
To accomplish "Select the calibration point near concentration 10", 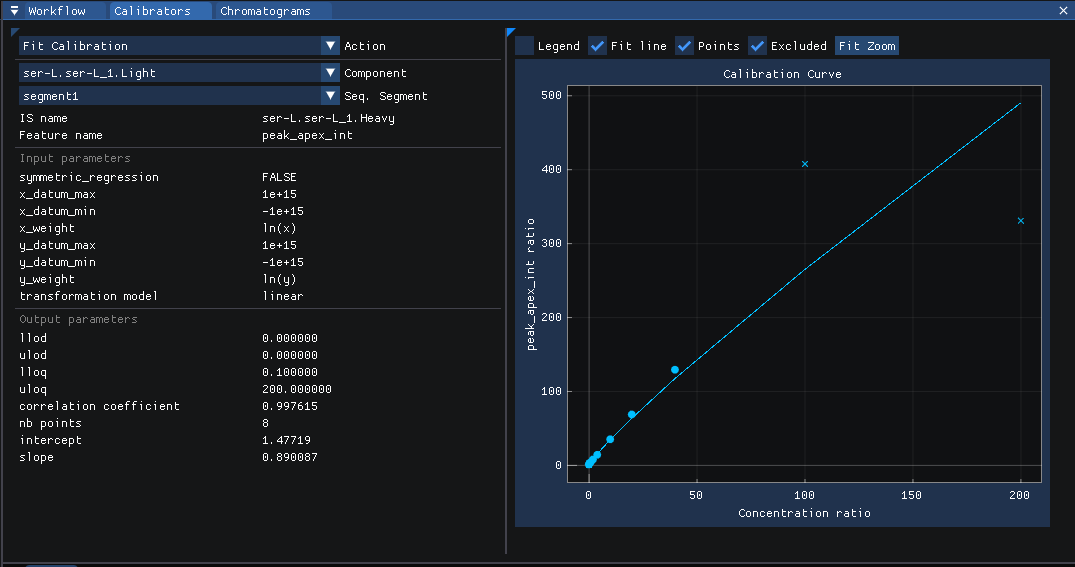I will [x=610, y=439].
